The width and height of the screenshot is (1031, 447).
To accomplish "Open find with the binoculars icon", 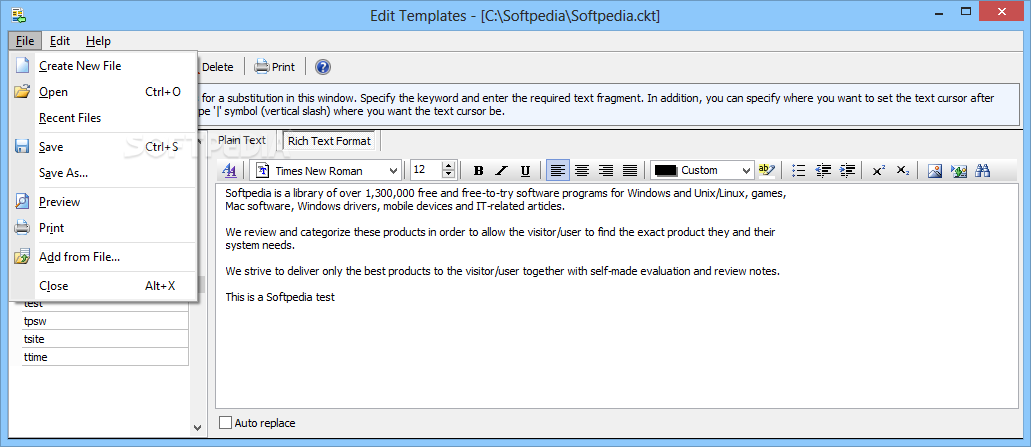I will tap(983, 171).
